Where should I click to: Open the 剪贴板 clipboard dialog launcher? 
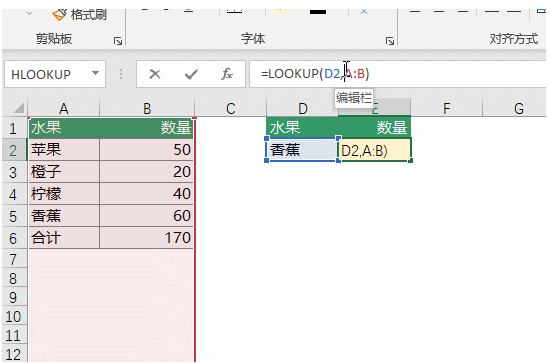pyautogui.click(x=118, y=41)
